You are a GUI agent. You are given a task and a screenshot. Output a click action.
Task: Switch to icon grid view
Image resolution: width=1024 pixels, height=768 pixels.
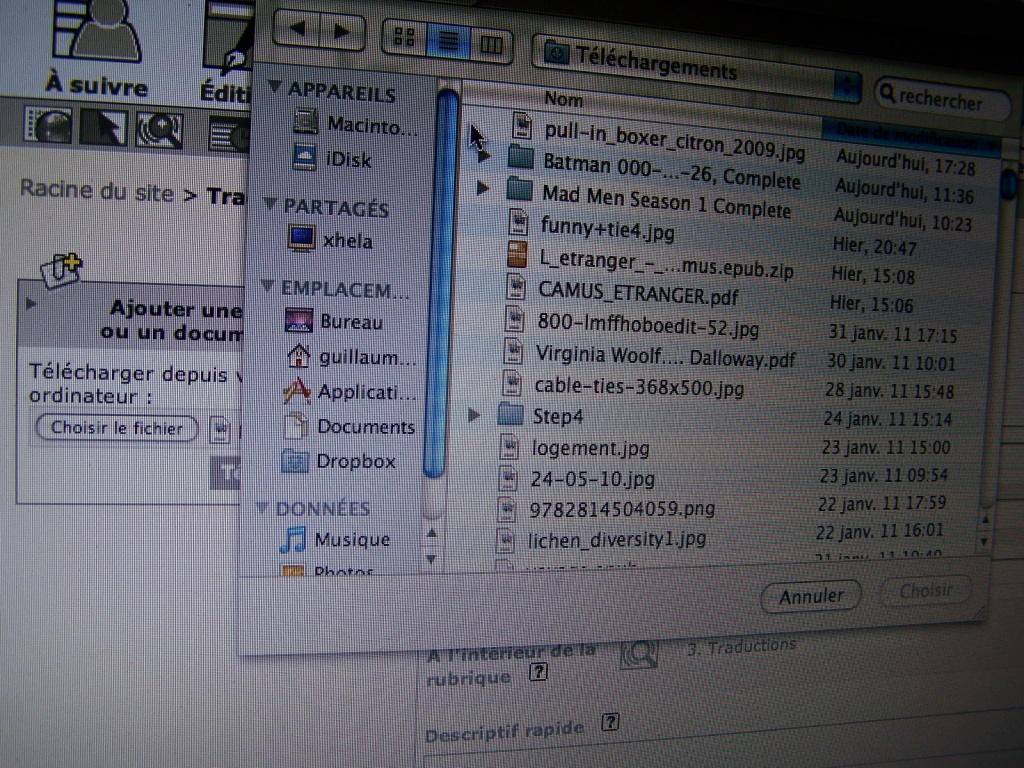404,37
